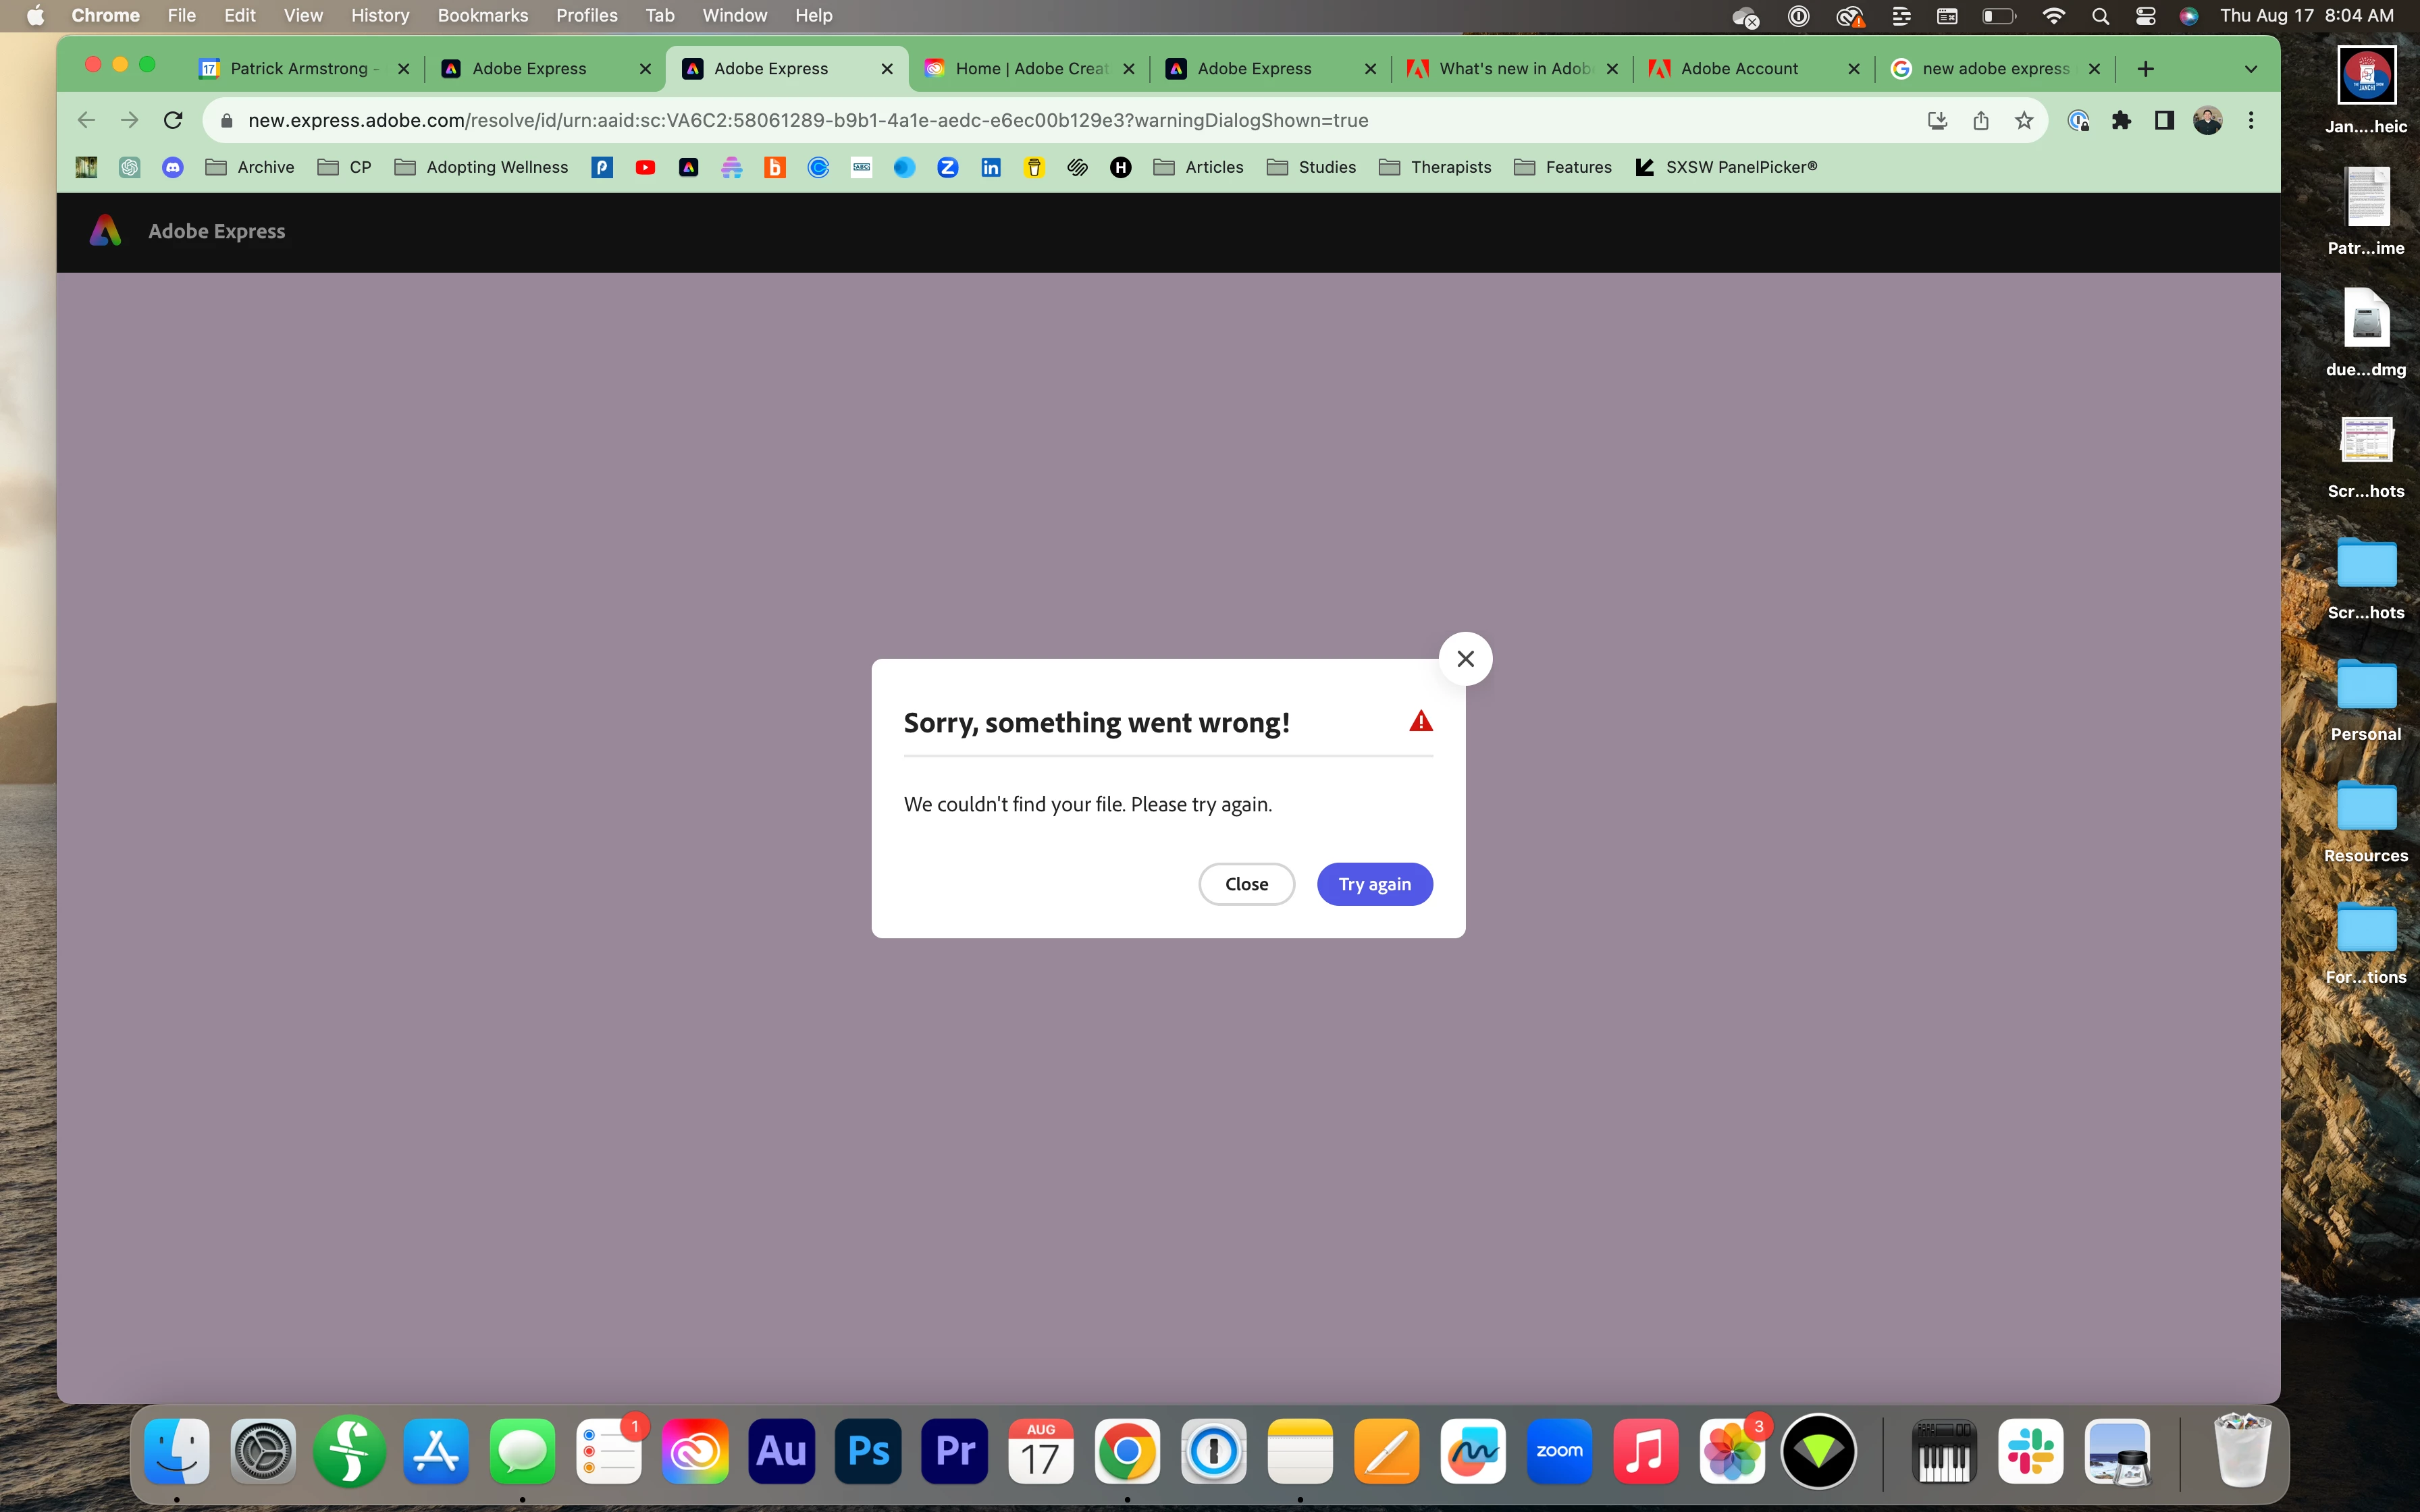The image size is (2420, 1512).
Task: Open the Articles bookmarks folder
Action: click(1198, 167)
